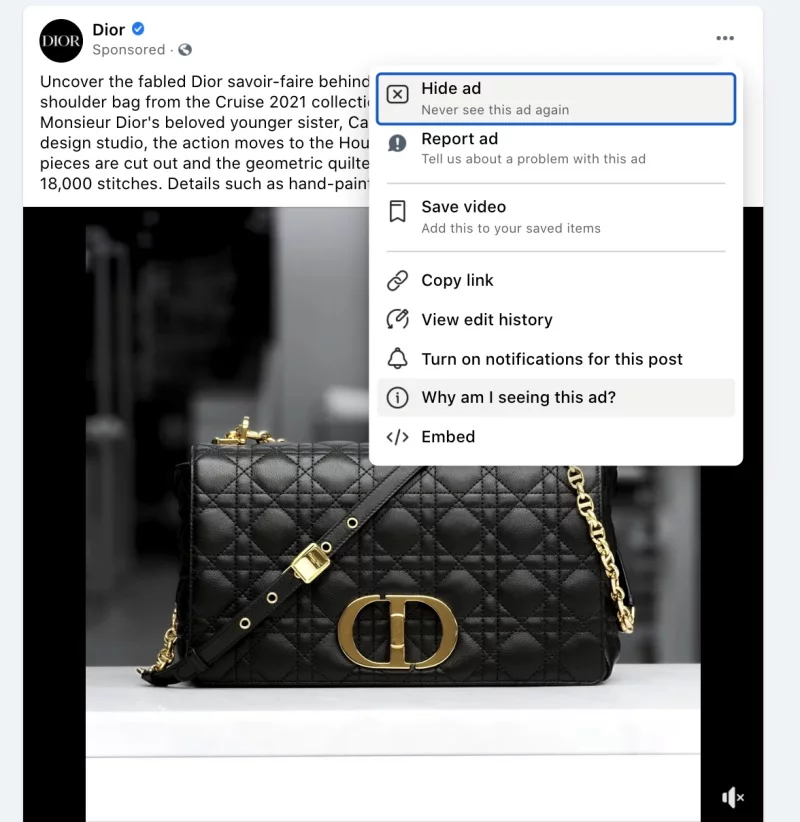Choose Turn on notifications for this post

(556, 359)
